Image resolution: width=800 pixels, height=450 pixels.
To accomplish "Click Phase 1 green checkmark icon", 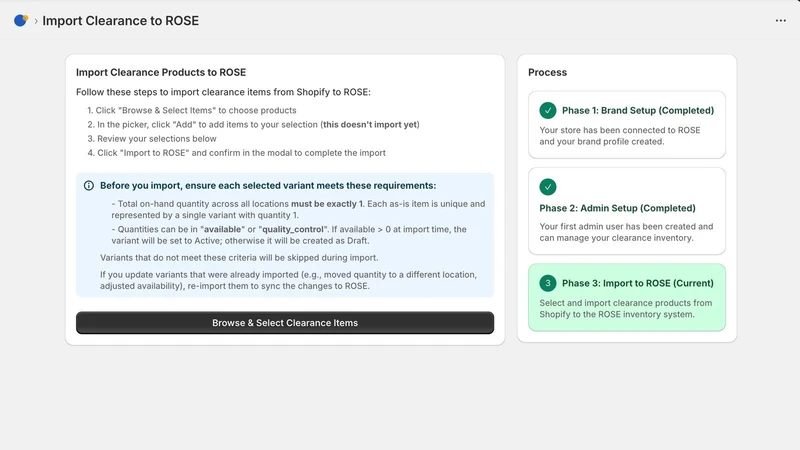I will [x=547, y=110].
